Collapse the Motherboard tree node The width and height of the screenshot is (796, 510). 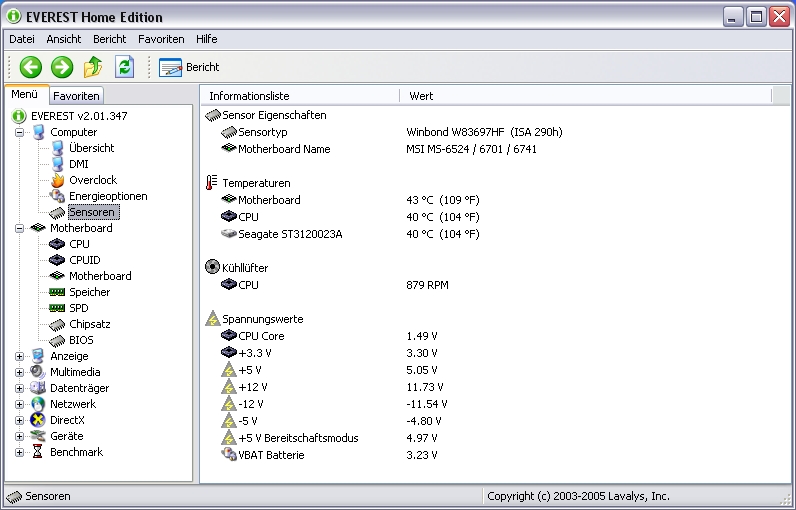(x=19, y=228)
